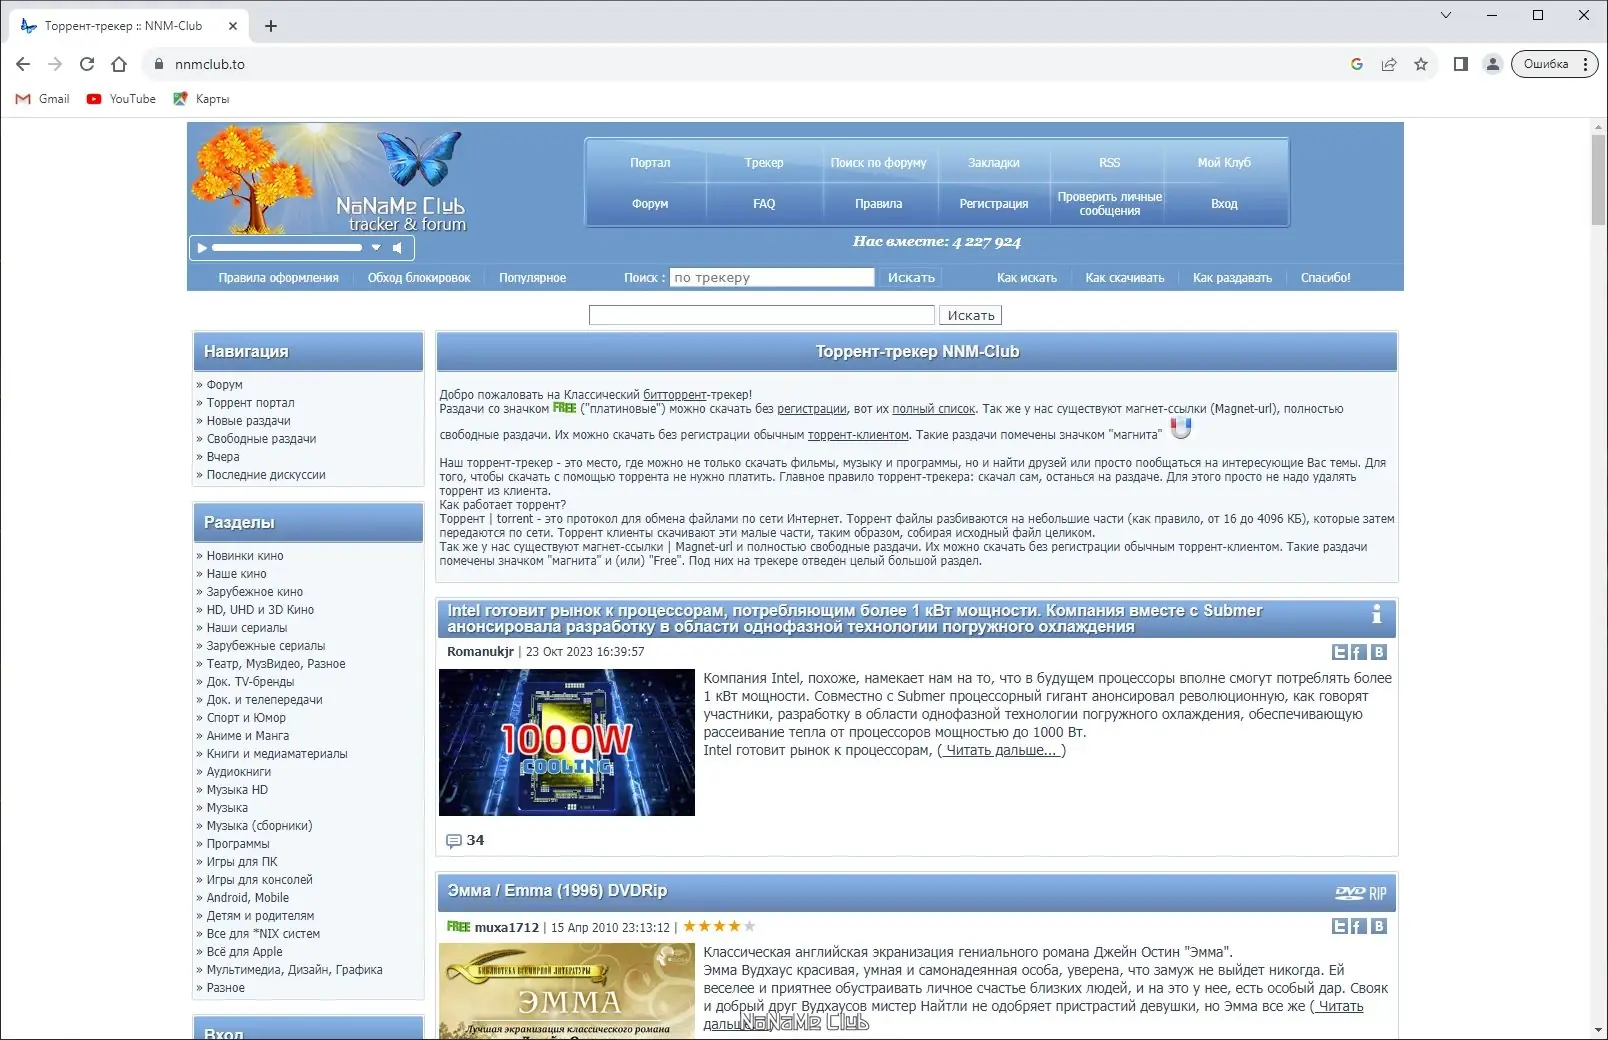Open the browser home page
Image resolution: width=1608 pixels, height=1040 pixels.
pyautogui.click(x=119, y=64)
